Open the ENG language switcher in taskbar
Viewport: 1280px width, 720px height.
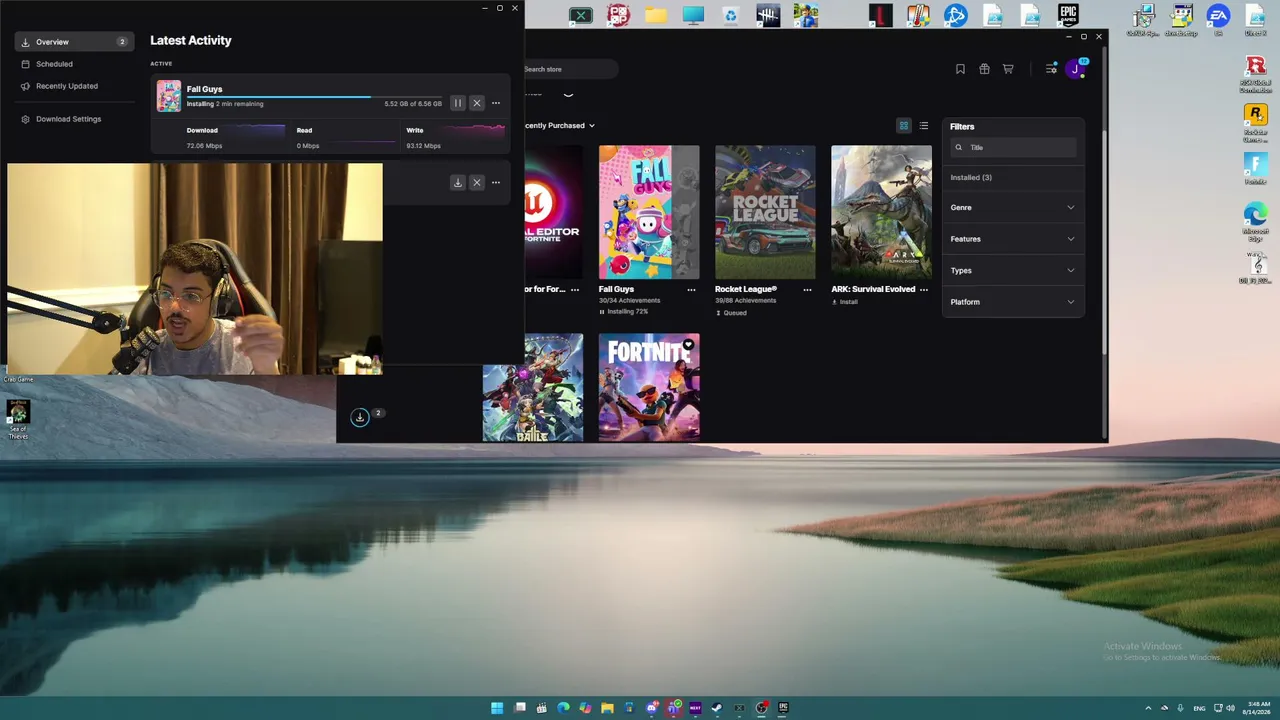coord(1199,708)
